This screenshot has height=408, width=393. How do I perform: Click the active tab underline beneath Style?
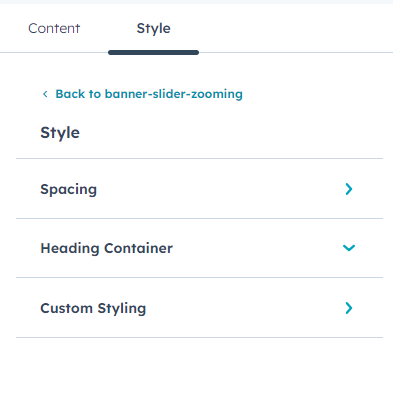pyautogui.click(x=153, y=52)
